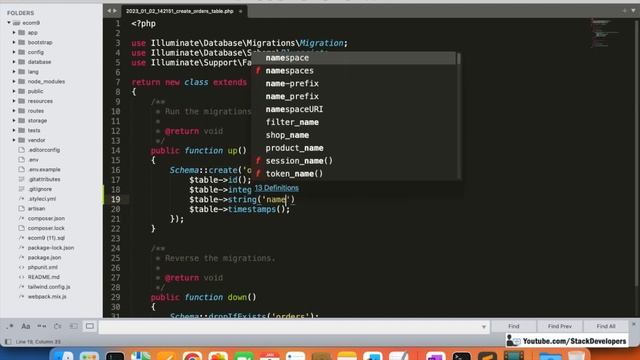Click the sidebar toggle icon in status bar

coord(8,342)
